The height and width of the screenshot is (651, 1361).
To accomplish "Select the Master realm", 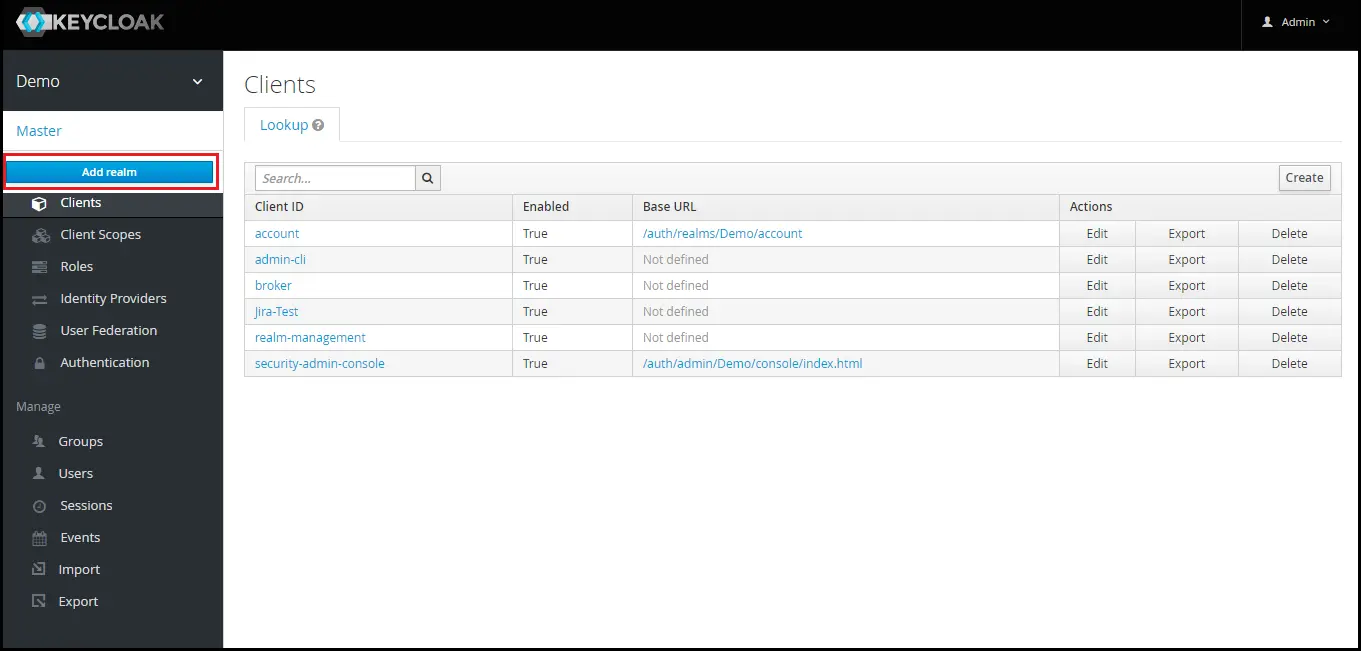I will point(39,130).
